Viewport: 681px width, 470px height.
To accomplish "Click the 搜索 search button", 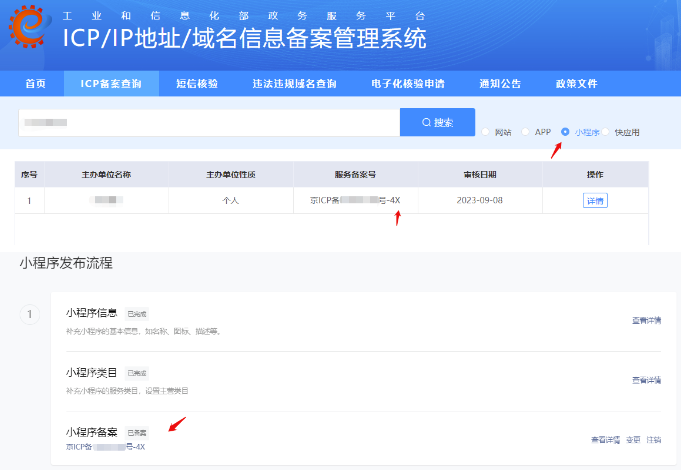I will click(437, 122).
